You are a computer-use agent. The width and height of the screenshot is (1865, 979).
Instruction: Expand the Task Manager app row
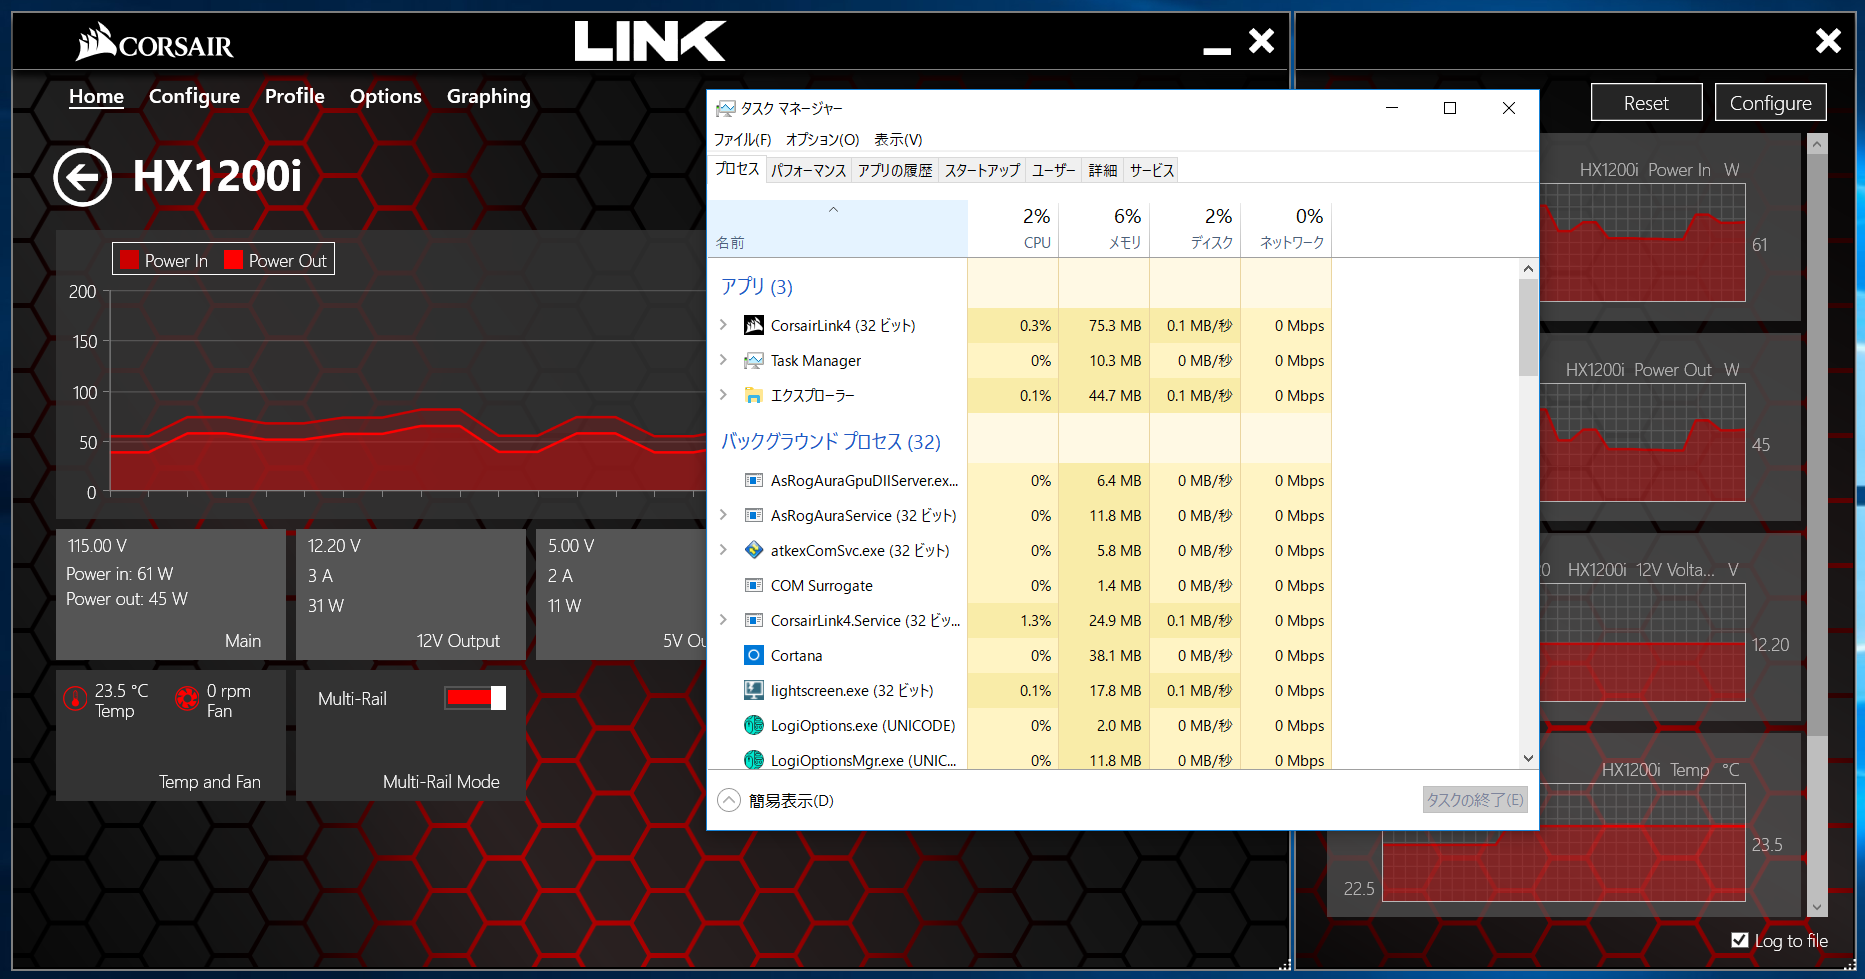click(723, 360)
